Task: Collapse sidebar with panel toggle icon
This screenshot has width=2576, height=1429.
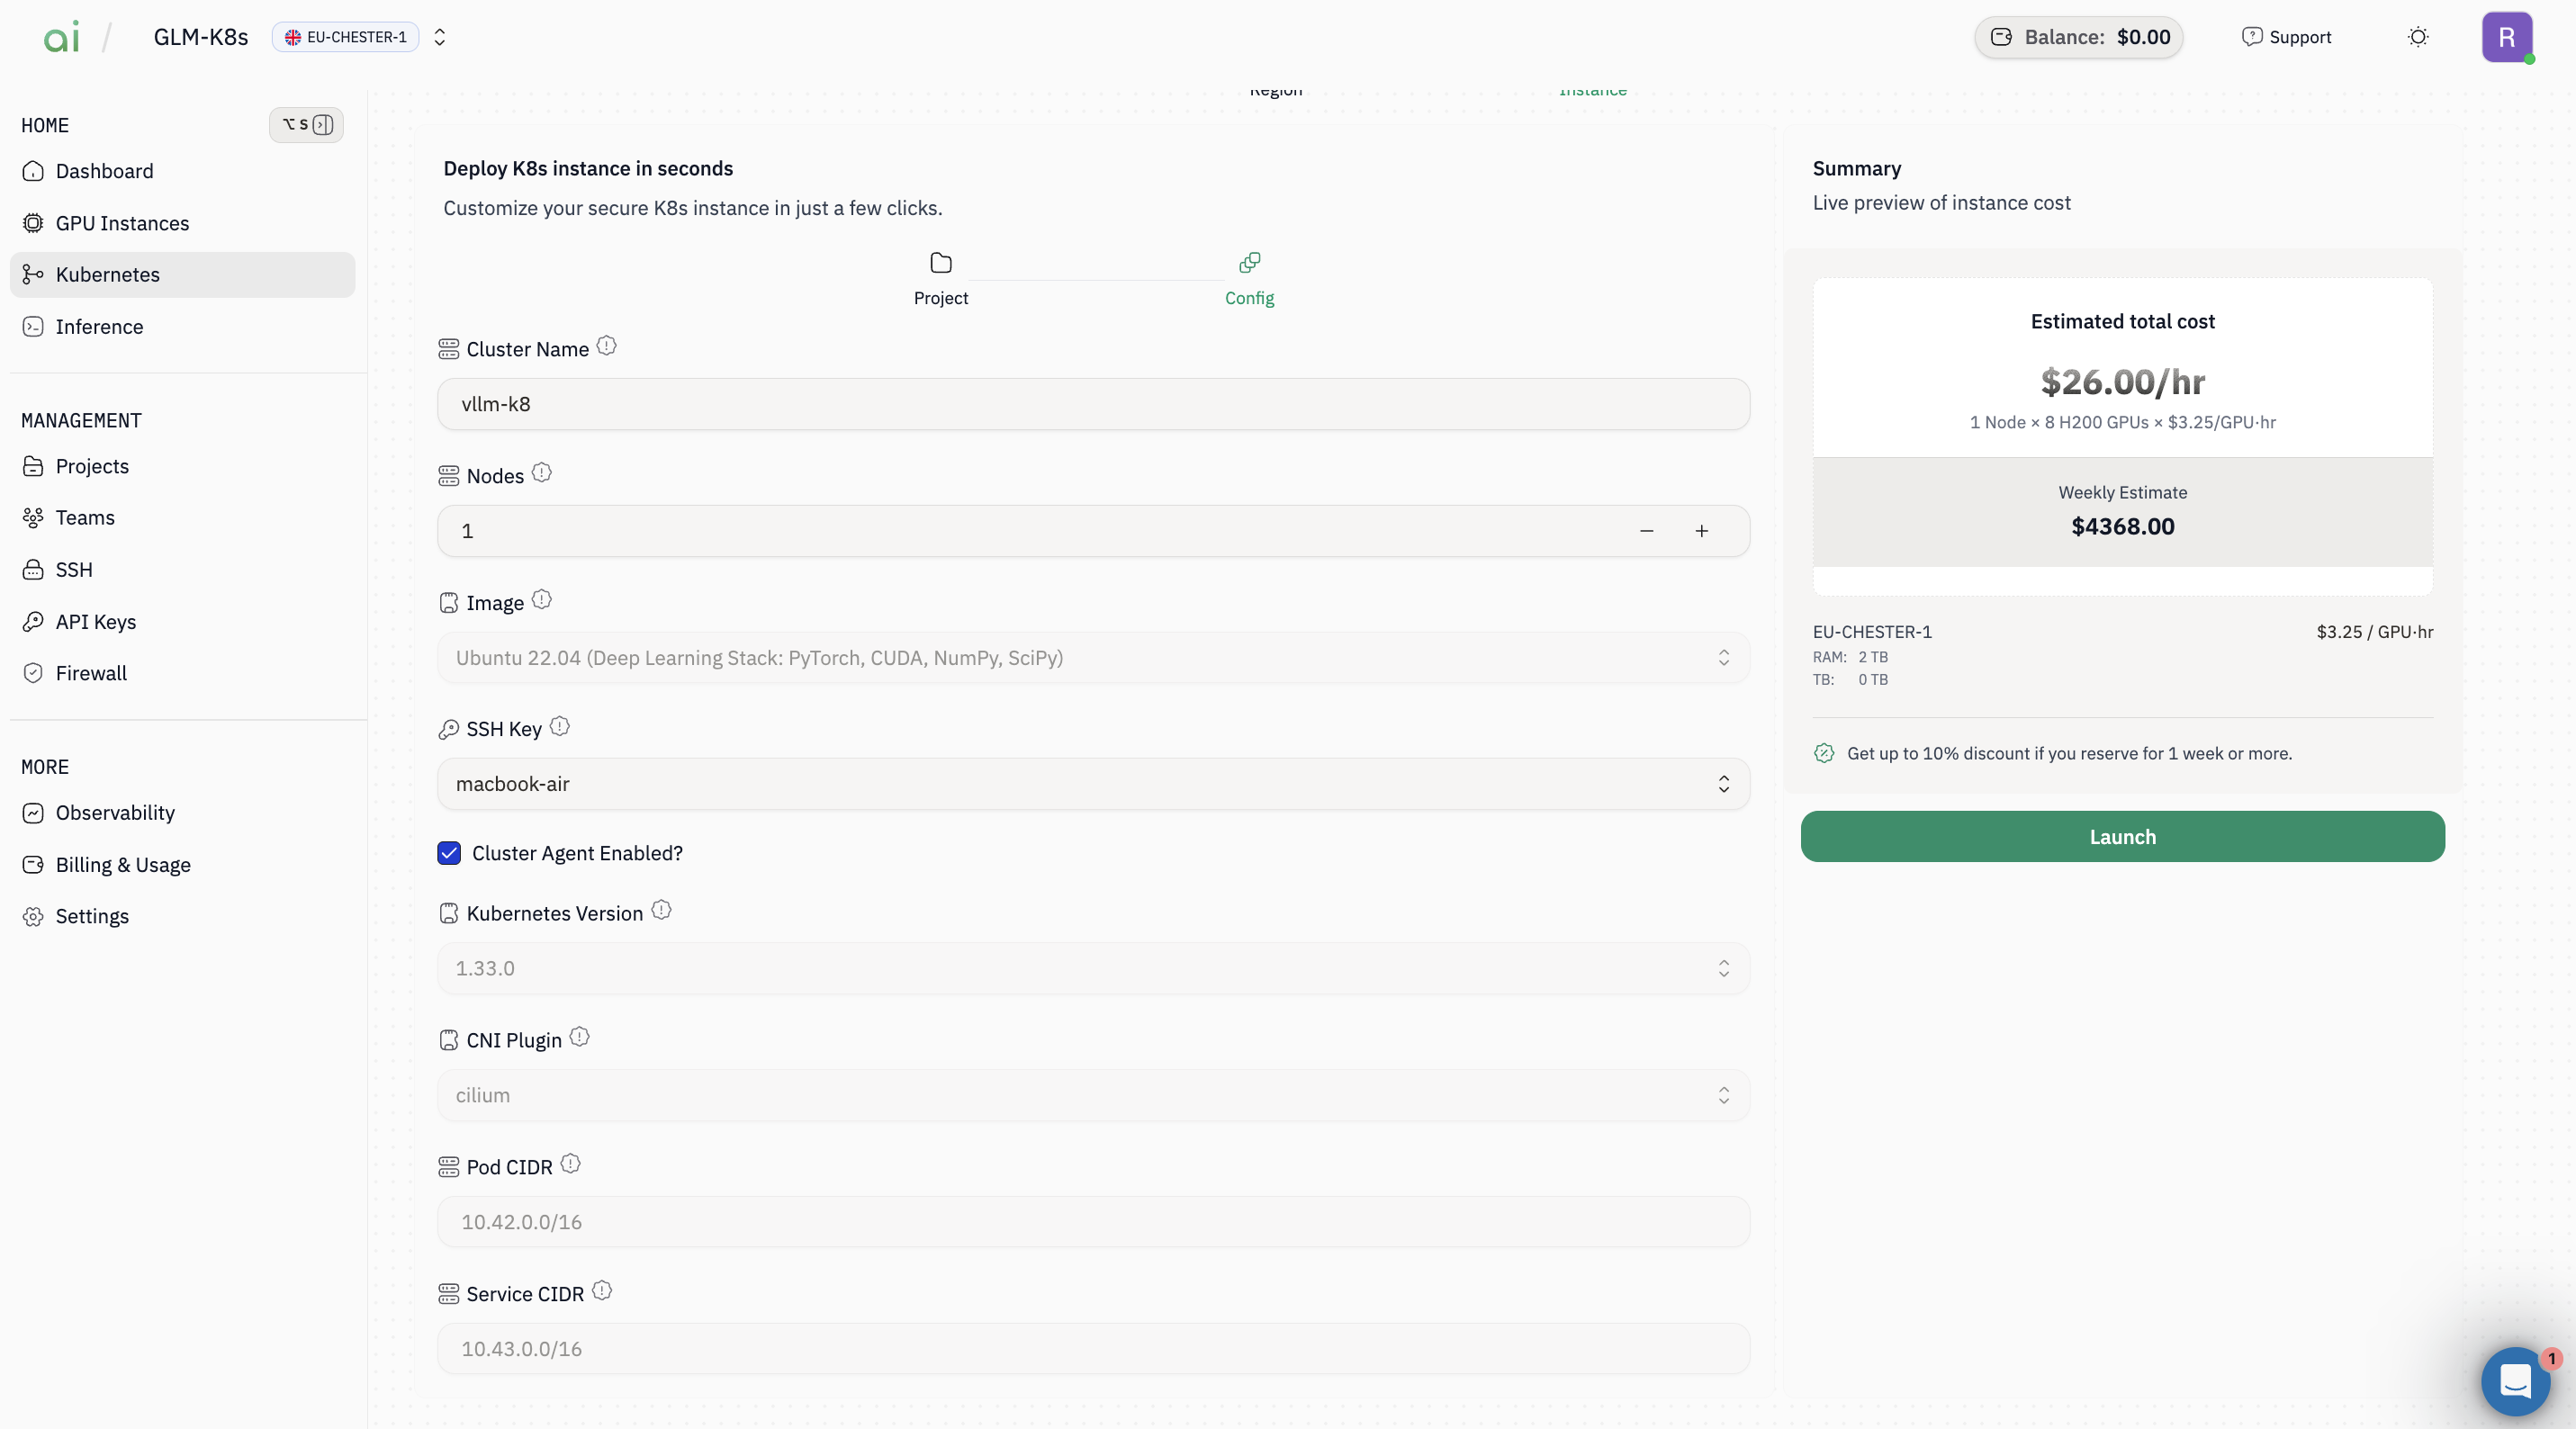Action: (x=322, y=125)
